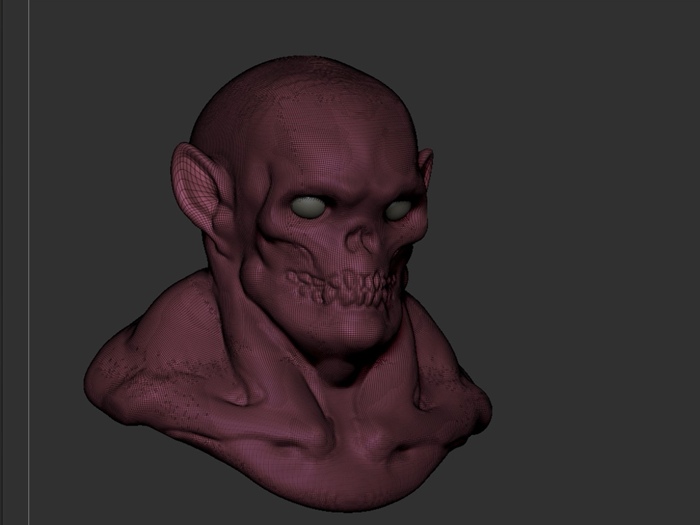Click the small ear on the head's far side
Screen dimensions: 700x525
[427, 168]
